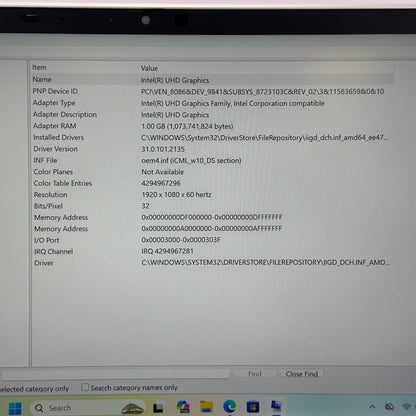
Task: Click the taskbar Search box
Action: coord(88,408)
